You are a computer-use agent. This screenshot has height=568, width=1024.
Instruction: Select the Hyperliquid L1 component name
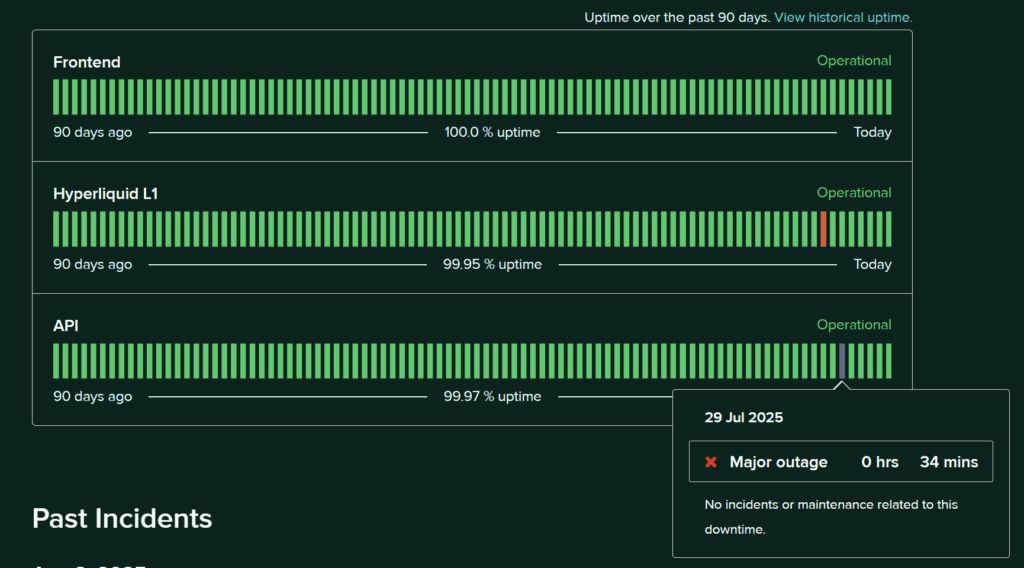106,194
